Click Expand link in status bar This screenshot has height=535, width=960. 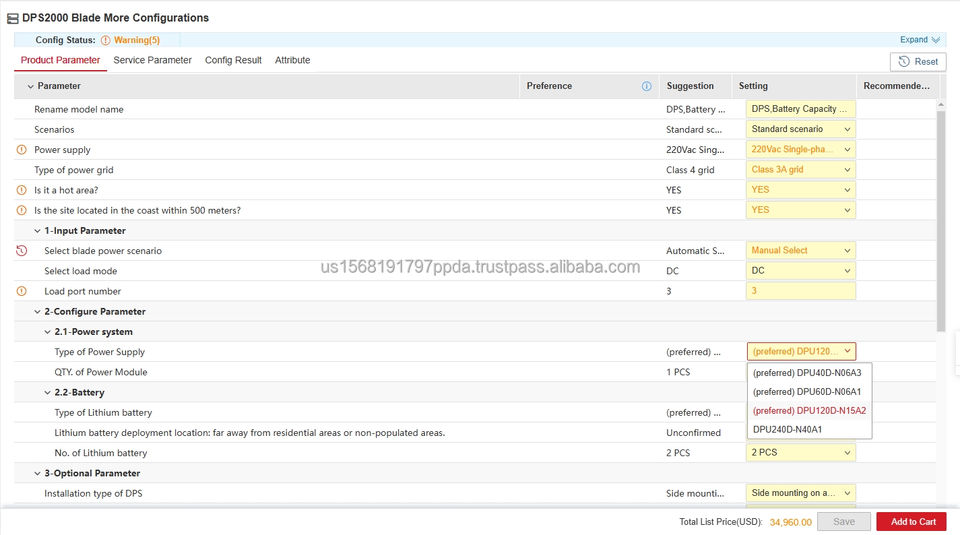tap(920, 40)
